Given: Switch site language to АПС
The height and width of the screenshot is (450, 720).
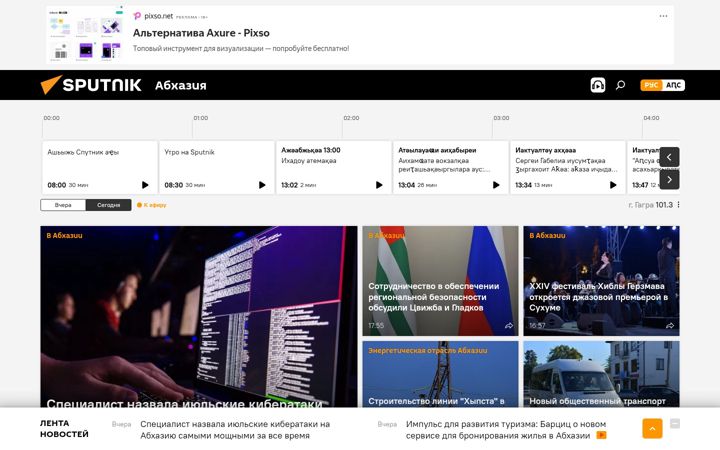Looking at the screenshot, I should (x=673, y=85).
